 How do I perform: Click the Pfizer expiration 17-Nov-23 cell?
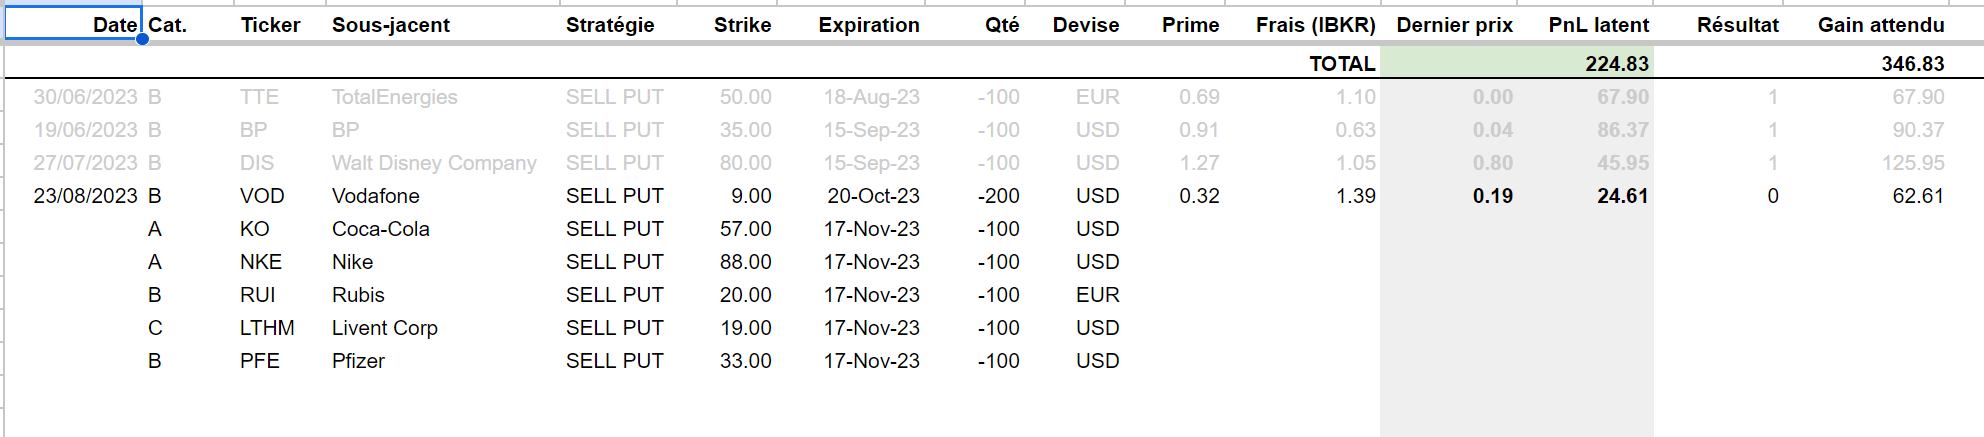point(871,361)
